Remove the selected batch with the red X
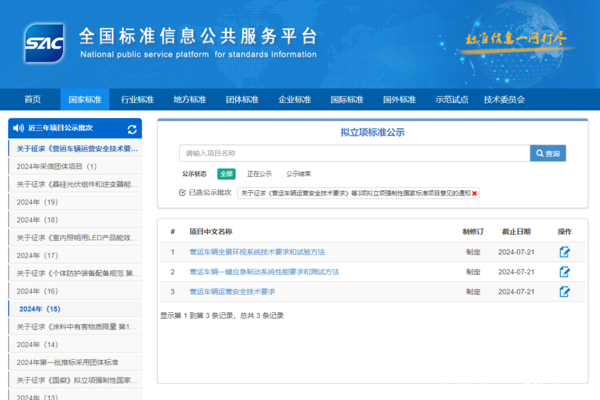This screenshot has height=400, width=600. pyautogui.click(x=475, y=192)
